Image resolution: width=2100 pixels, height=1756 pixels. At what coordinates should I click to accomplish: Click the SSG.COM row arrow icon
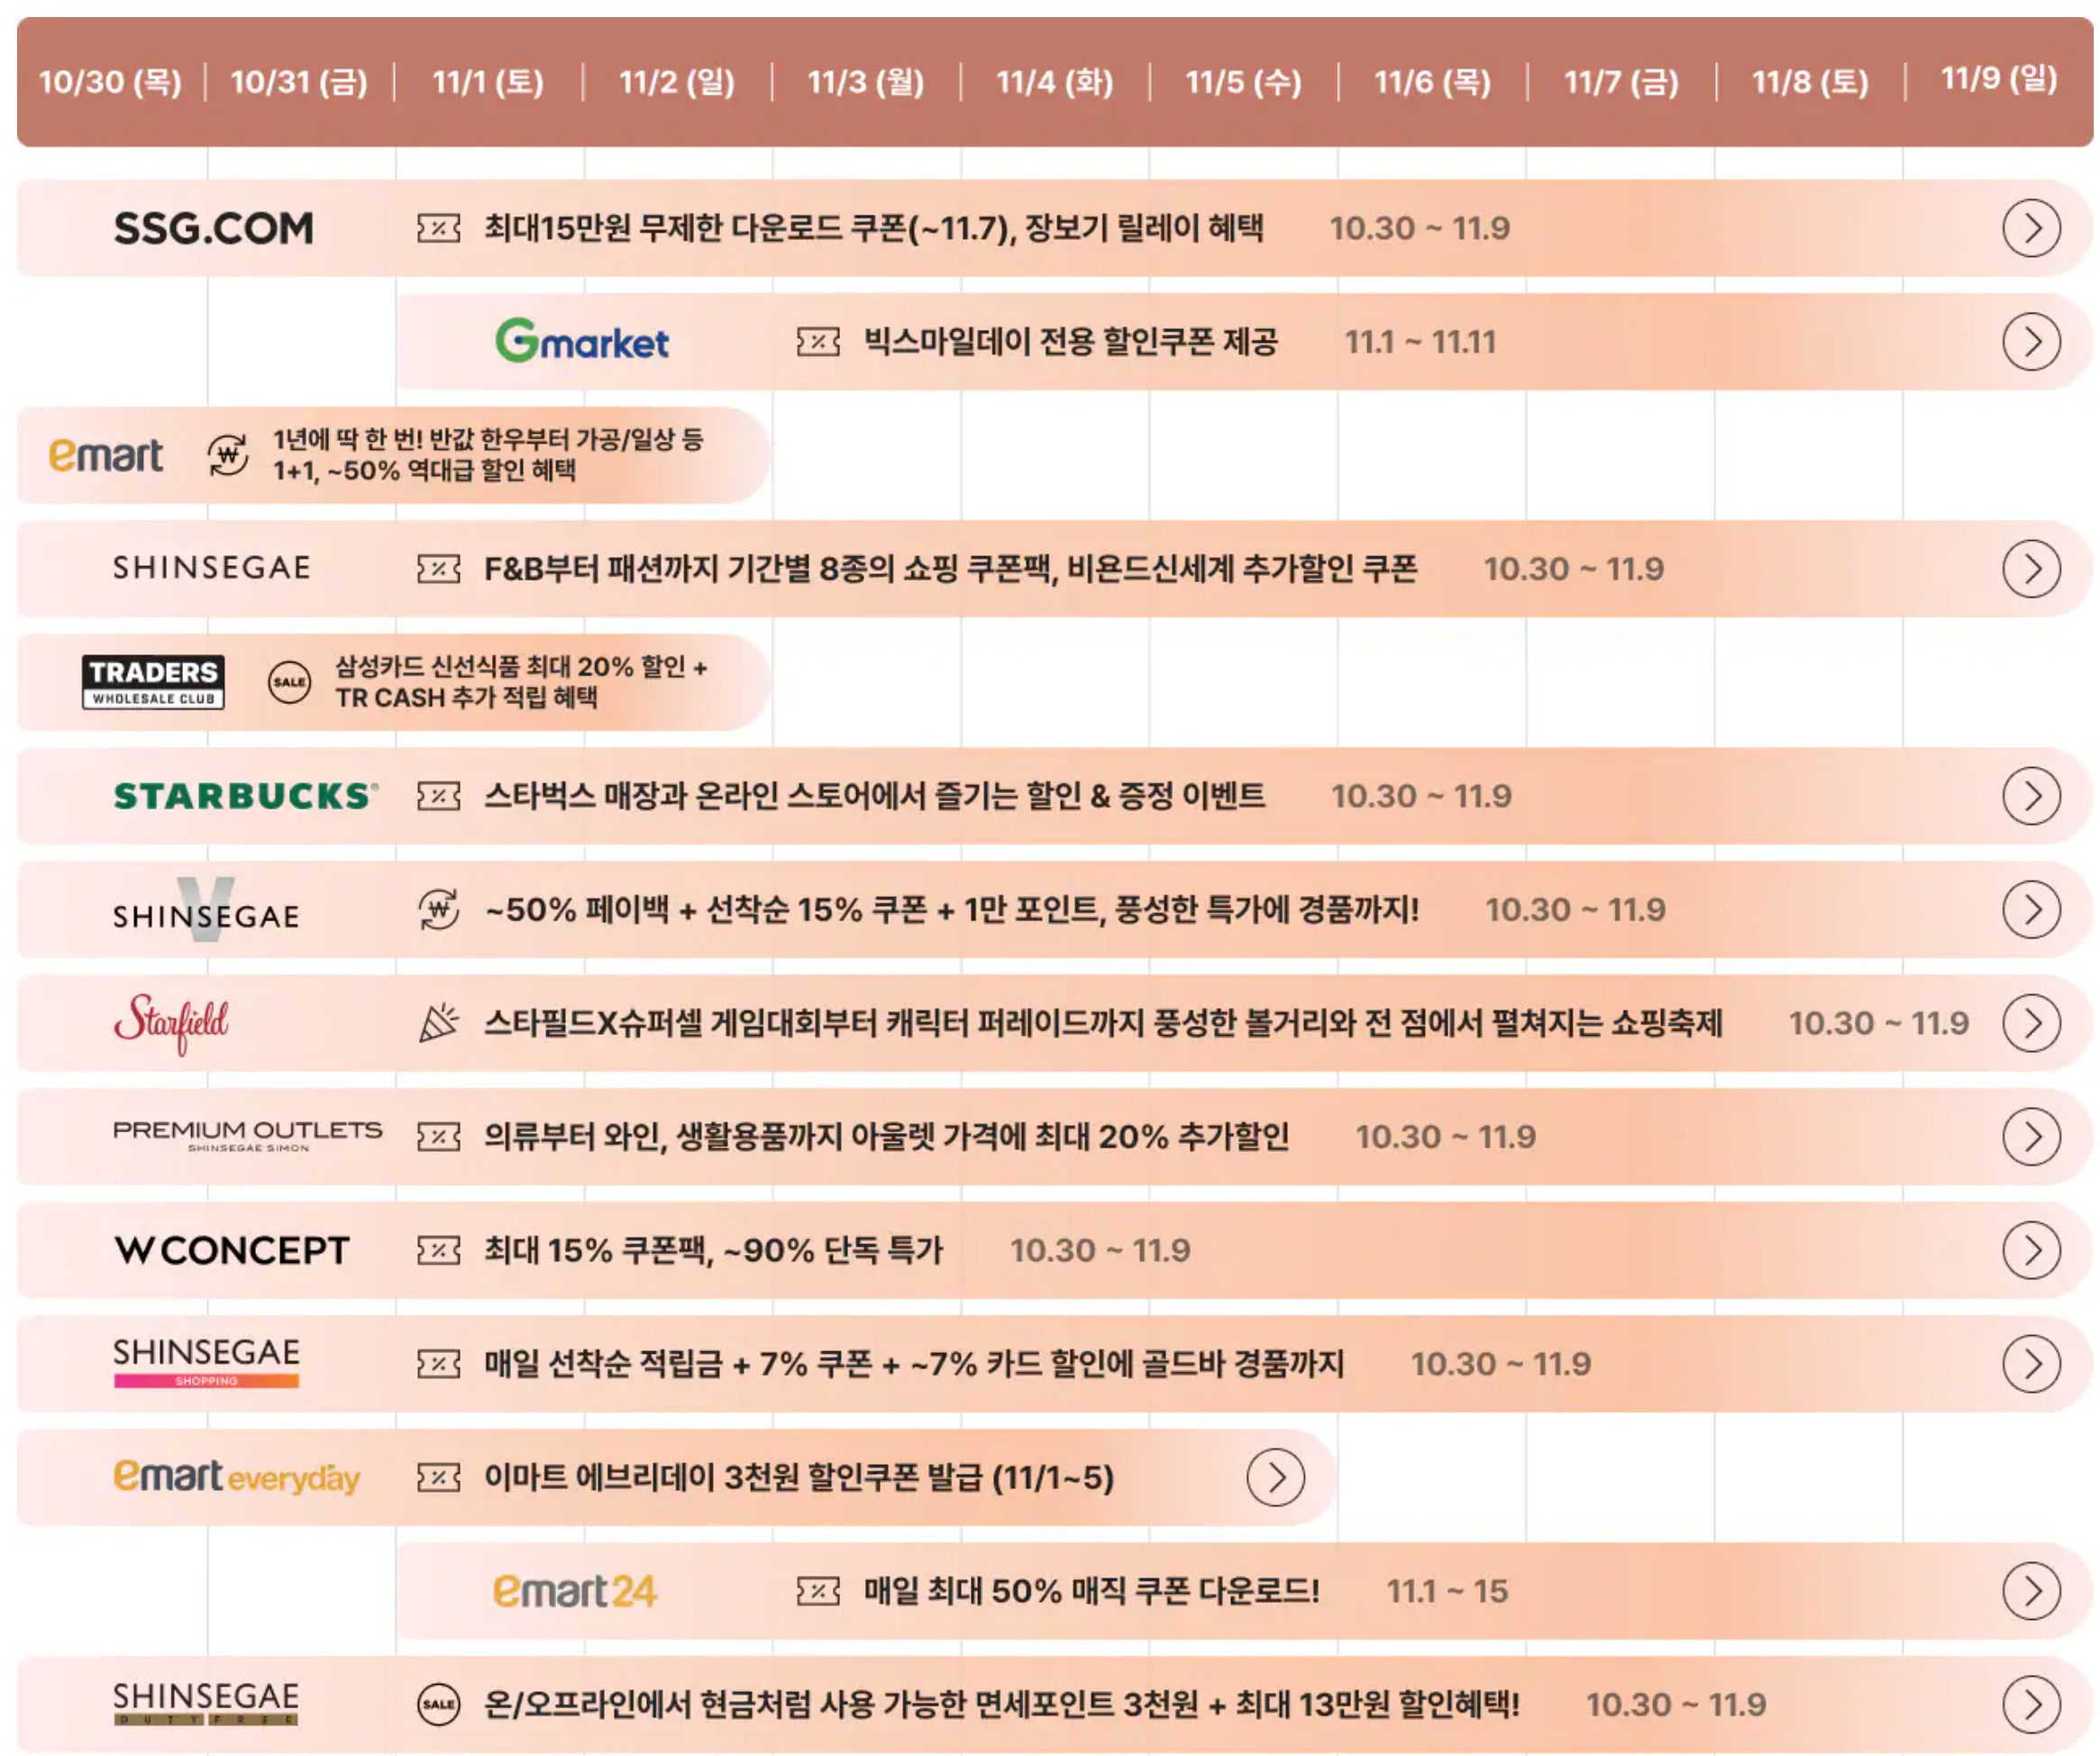click(x=2031, y=228)
